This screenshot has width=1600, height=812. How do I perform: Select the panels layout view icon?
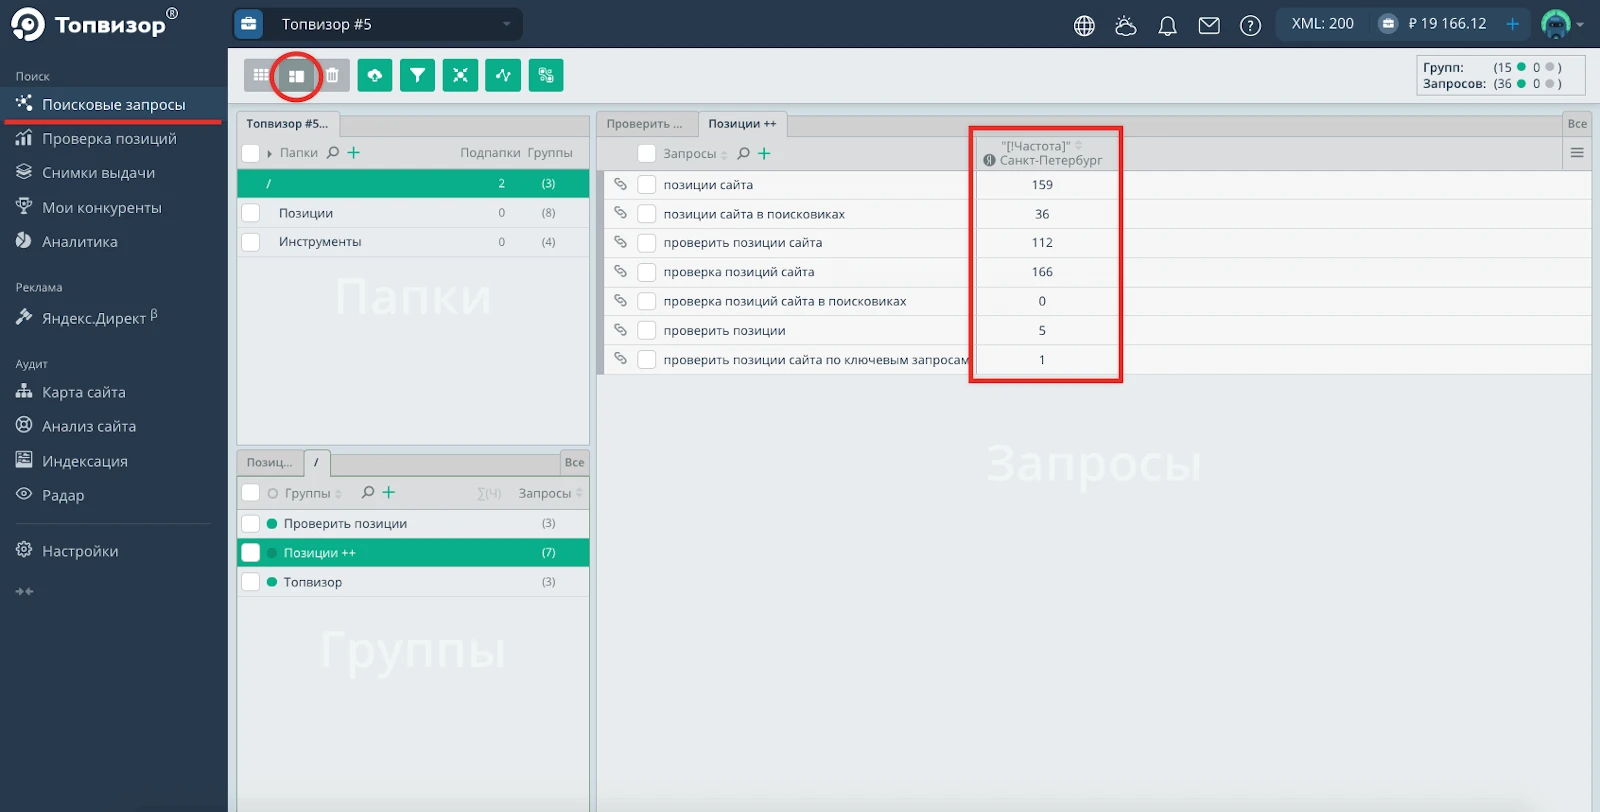click(296, 75)
